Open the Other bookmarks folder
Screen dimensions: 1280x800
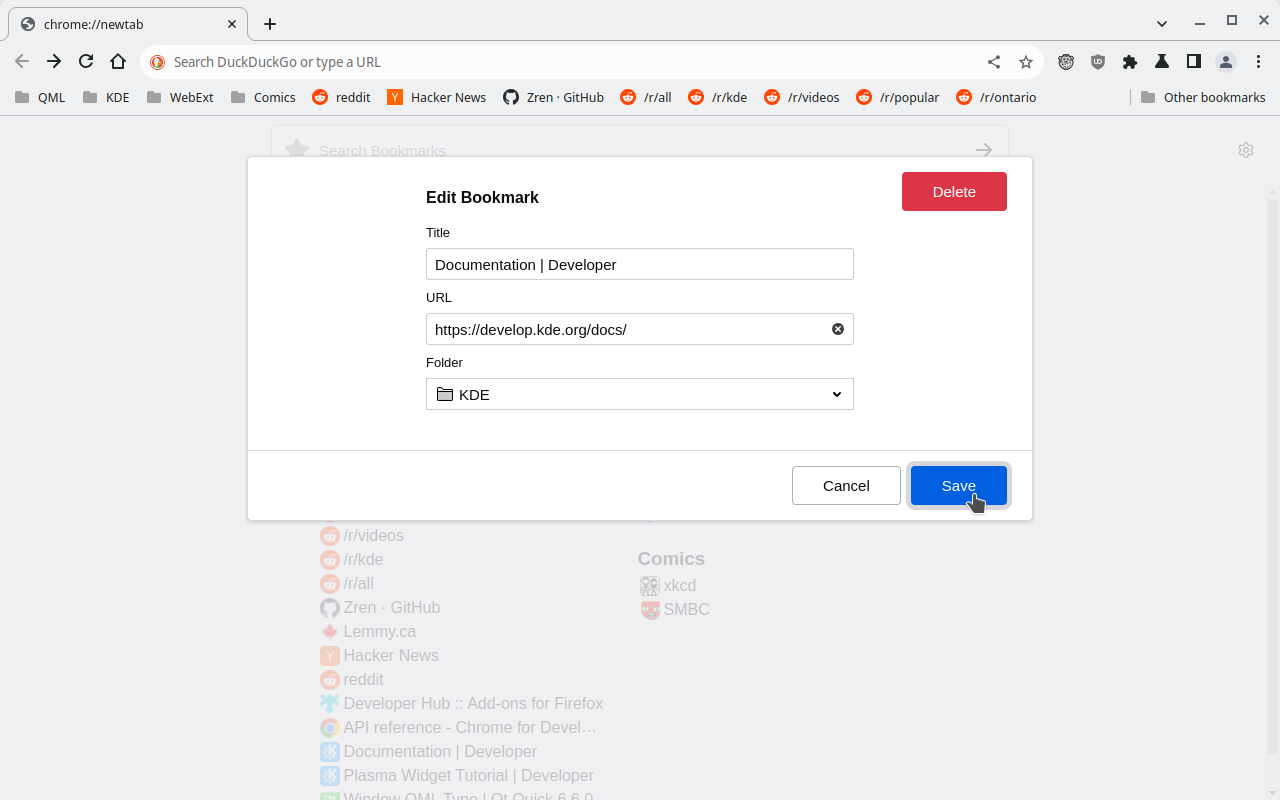point(1204,97)
